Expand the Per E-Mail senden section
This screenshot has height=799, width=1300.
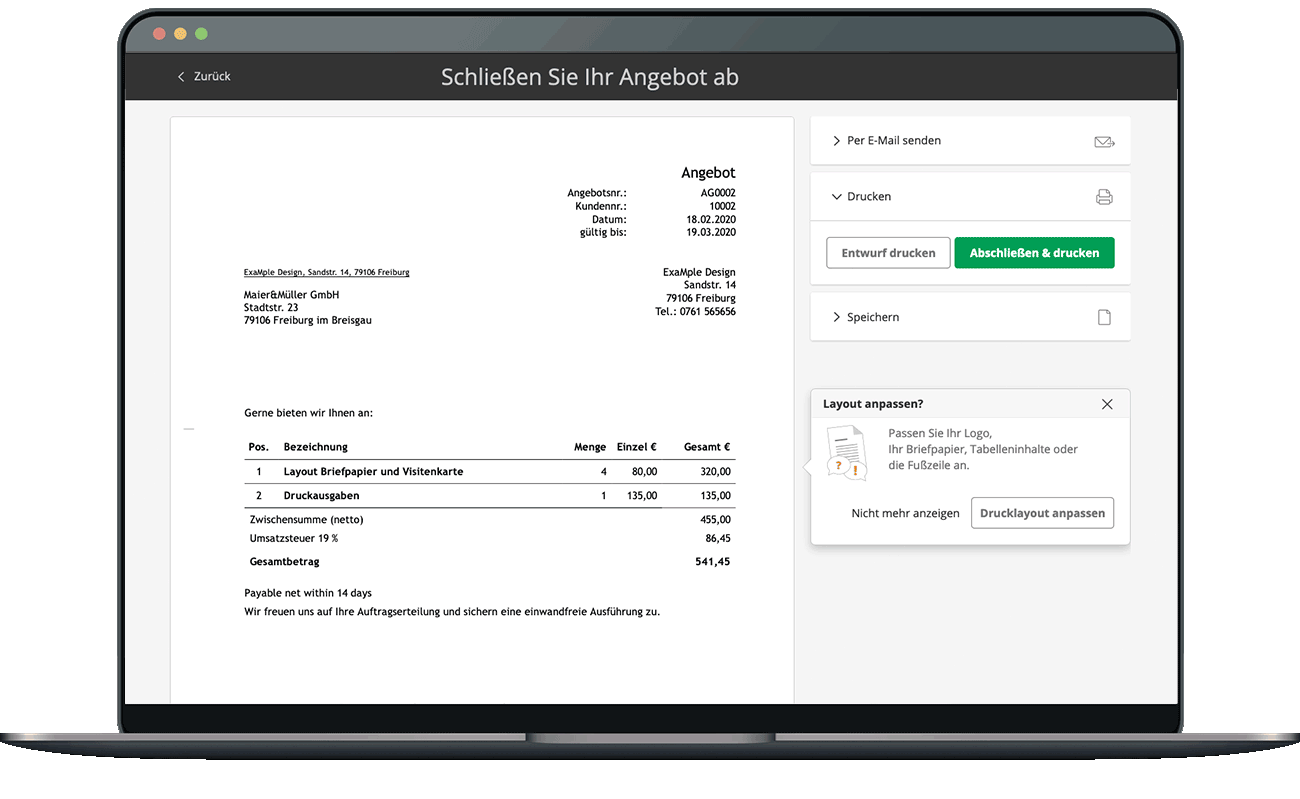pyautogui.click(x=893, y=141)
